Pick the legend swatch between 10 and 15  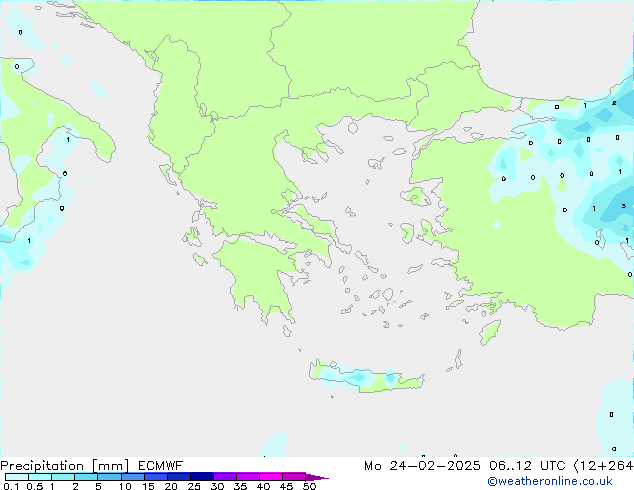pos(132,477)
